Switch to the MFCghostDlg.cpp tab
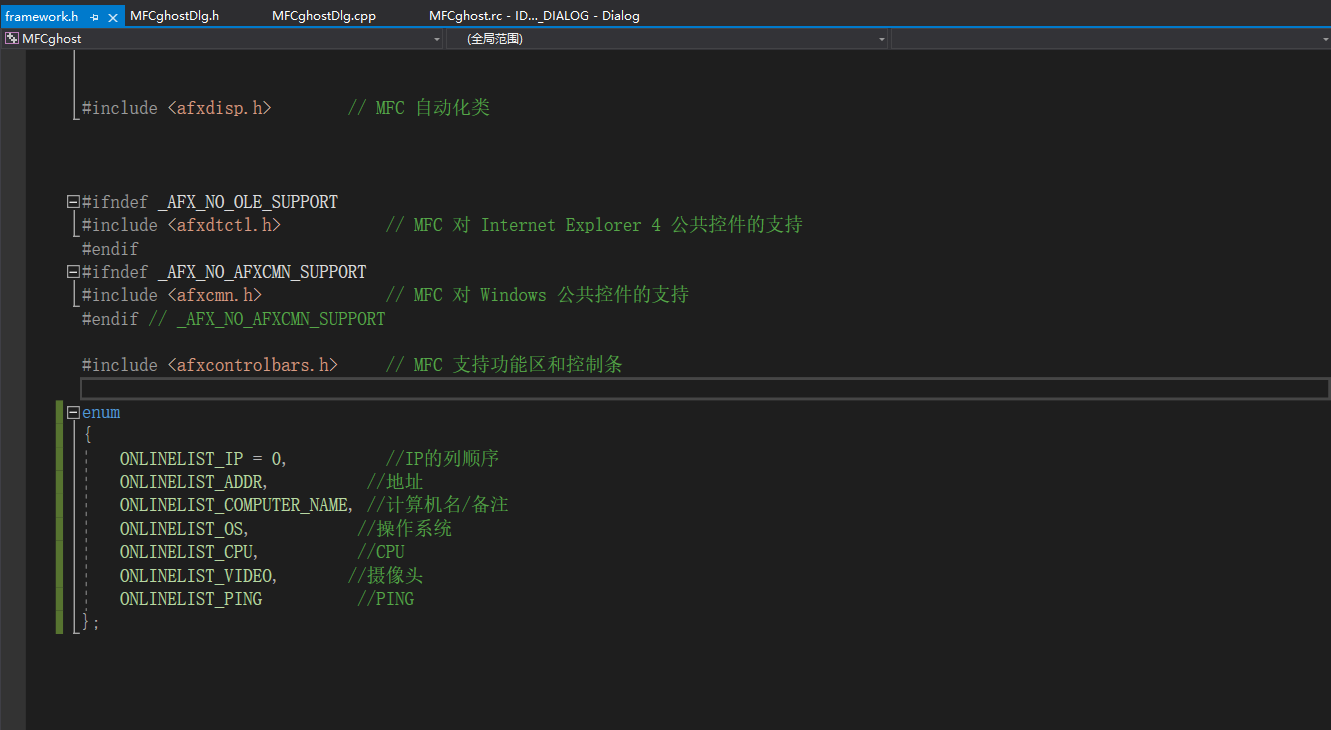The width and height of the screenshot is (1331, 730). [324, 16]
